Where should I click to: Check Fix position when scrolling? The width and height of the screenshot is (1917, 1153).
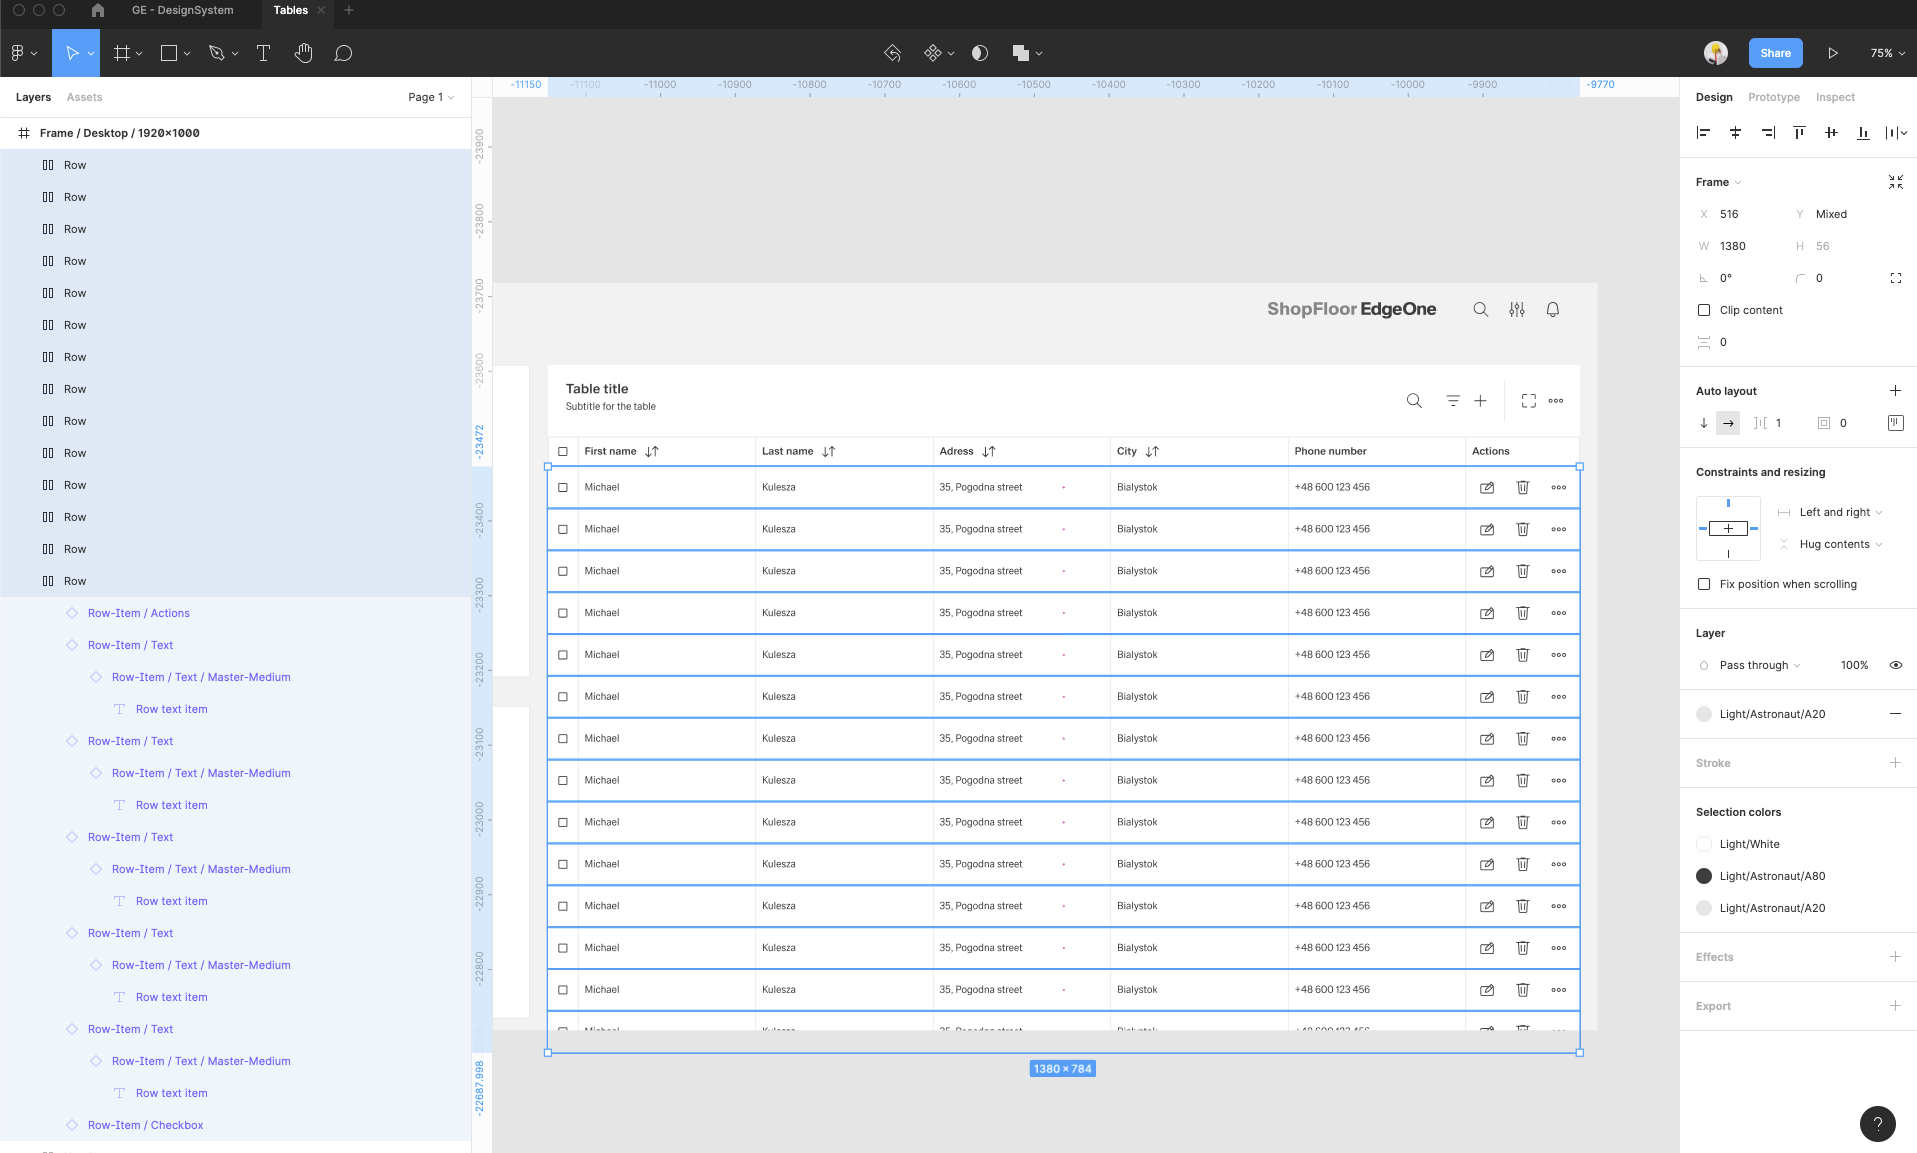1704,584
